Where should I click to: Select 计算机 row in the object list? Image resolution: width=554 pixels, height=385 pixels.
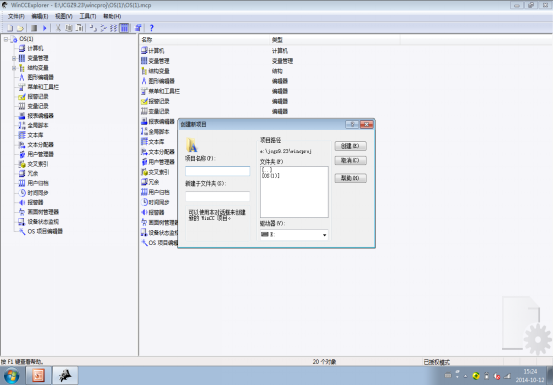click(153, 51)
